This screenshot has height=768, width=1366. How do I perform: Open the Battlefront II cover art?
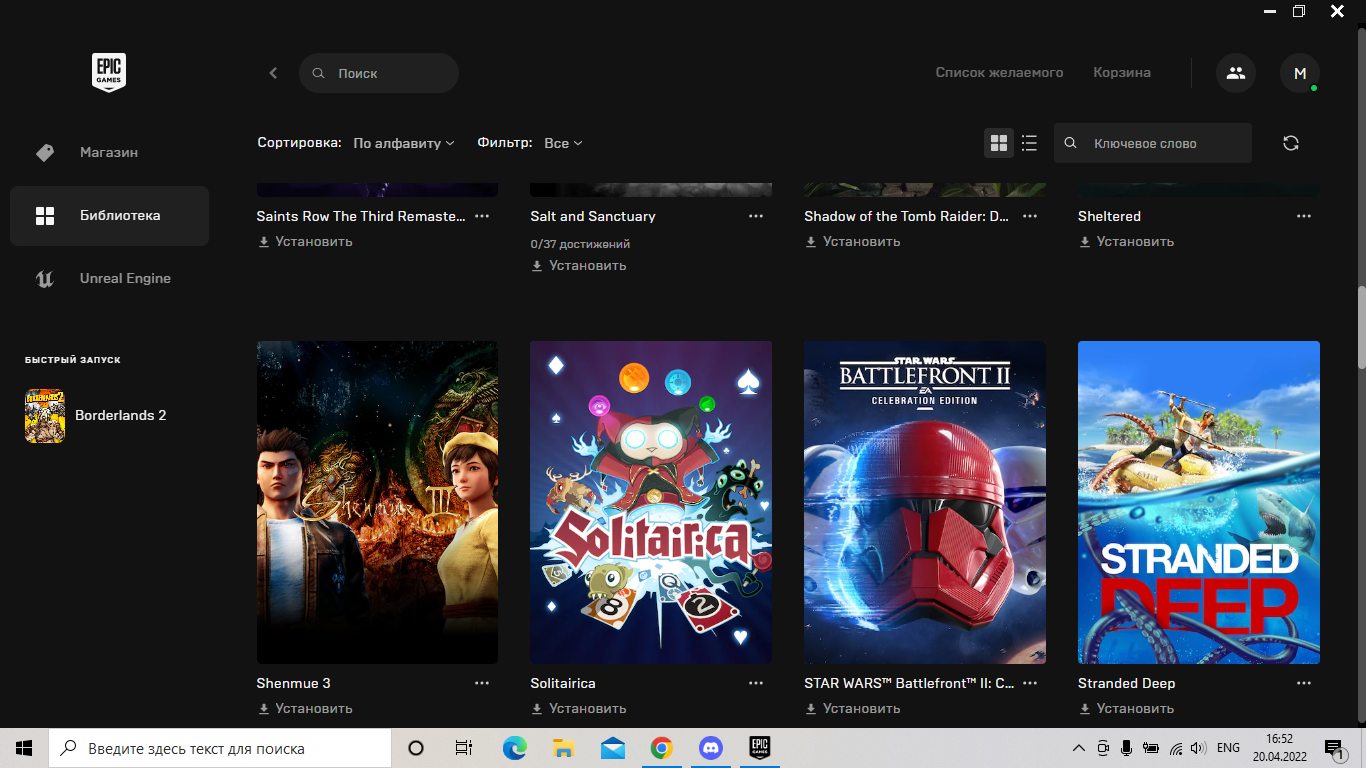click(925, 502)
